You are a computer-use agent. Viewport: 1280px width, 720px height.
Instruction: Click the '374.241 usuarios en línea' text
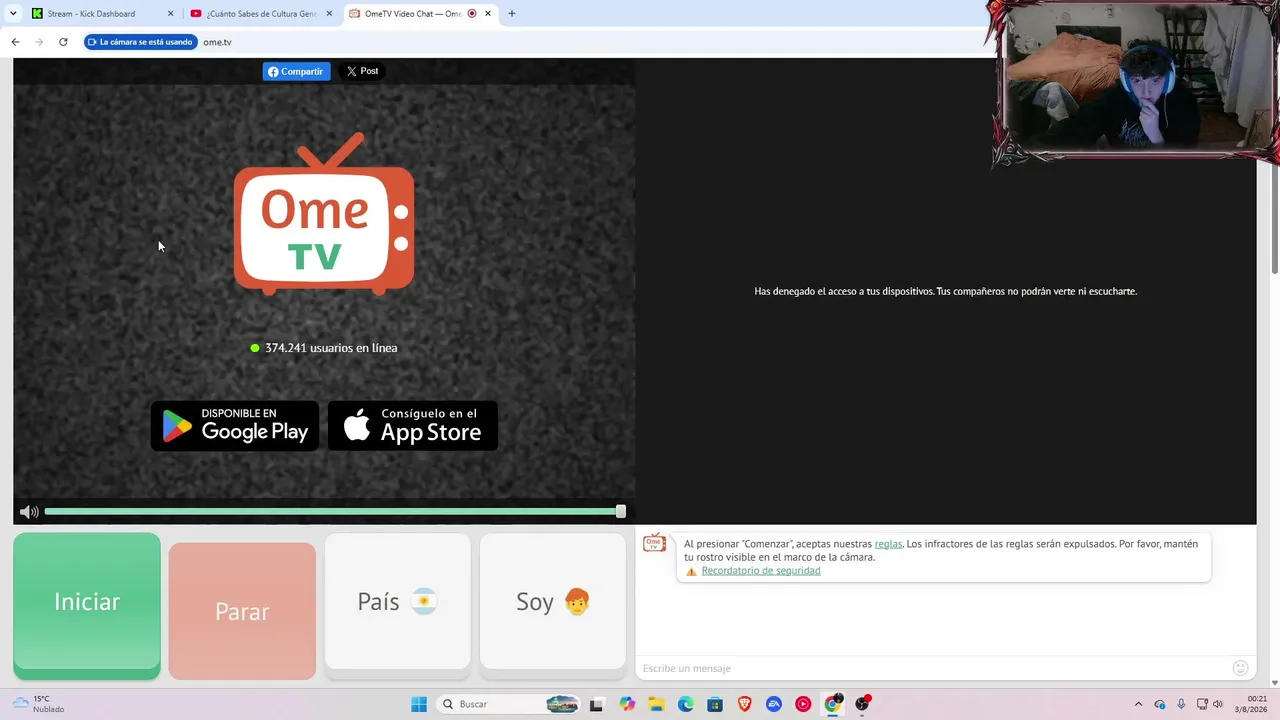click(x=331, y=348)
